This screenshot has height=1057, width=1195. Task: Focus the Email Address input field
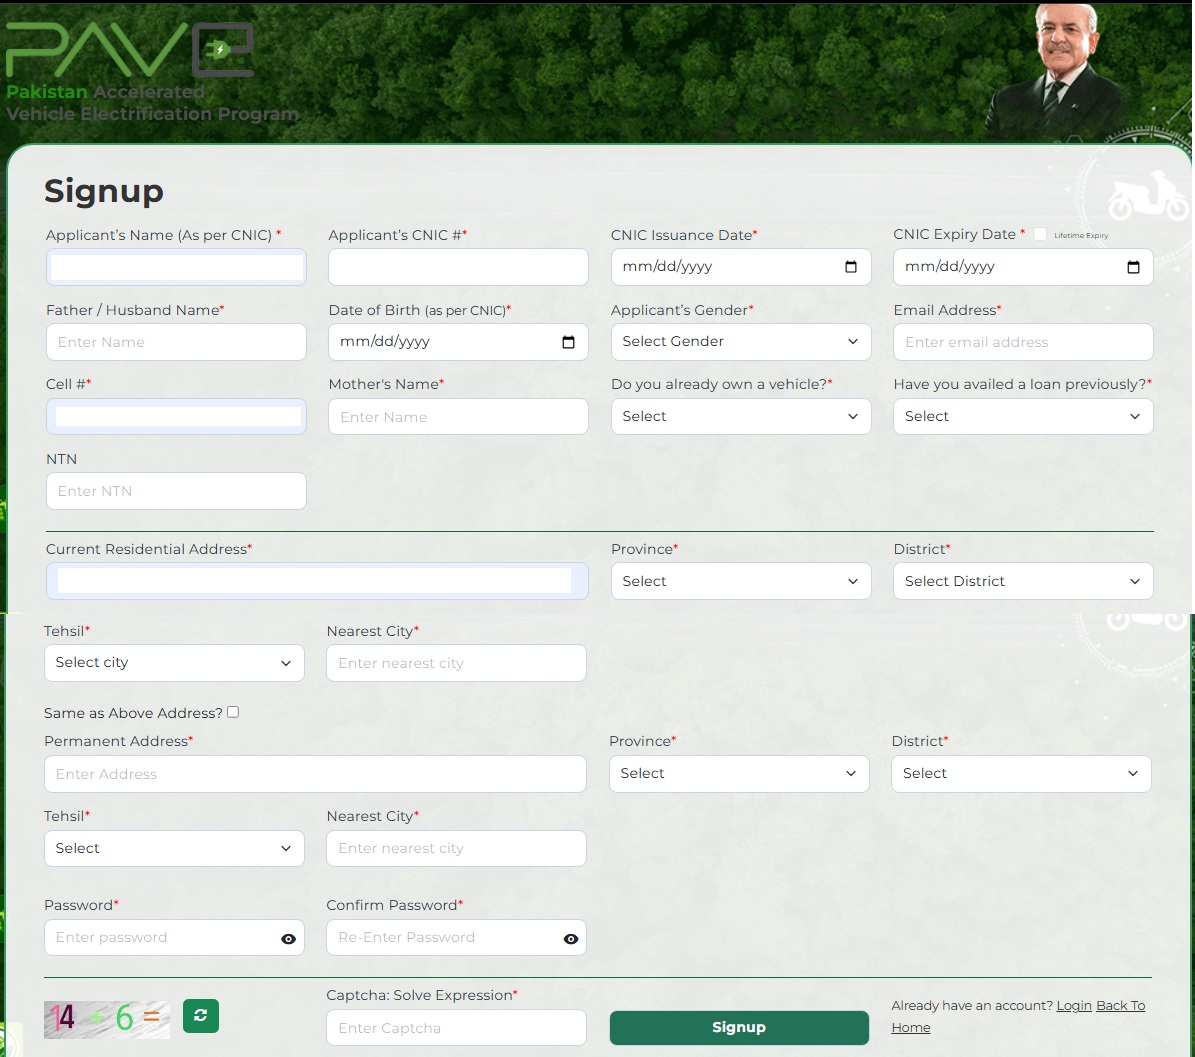pyautogui.click(x=1022, y=342)
